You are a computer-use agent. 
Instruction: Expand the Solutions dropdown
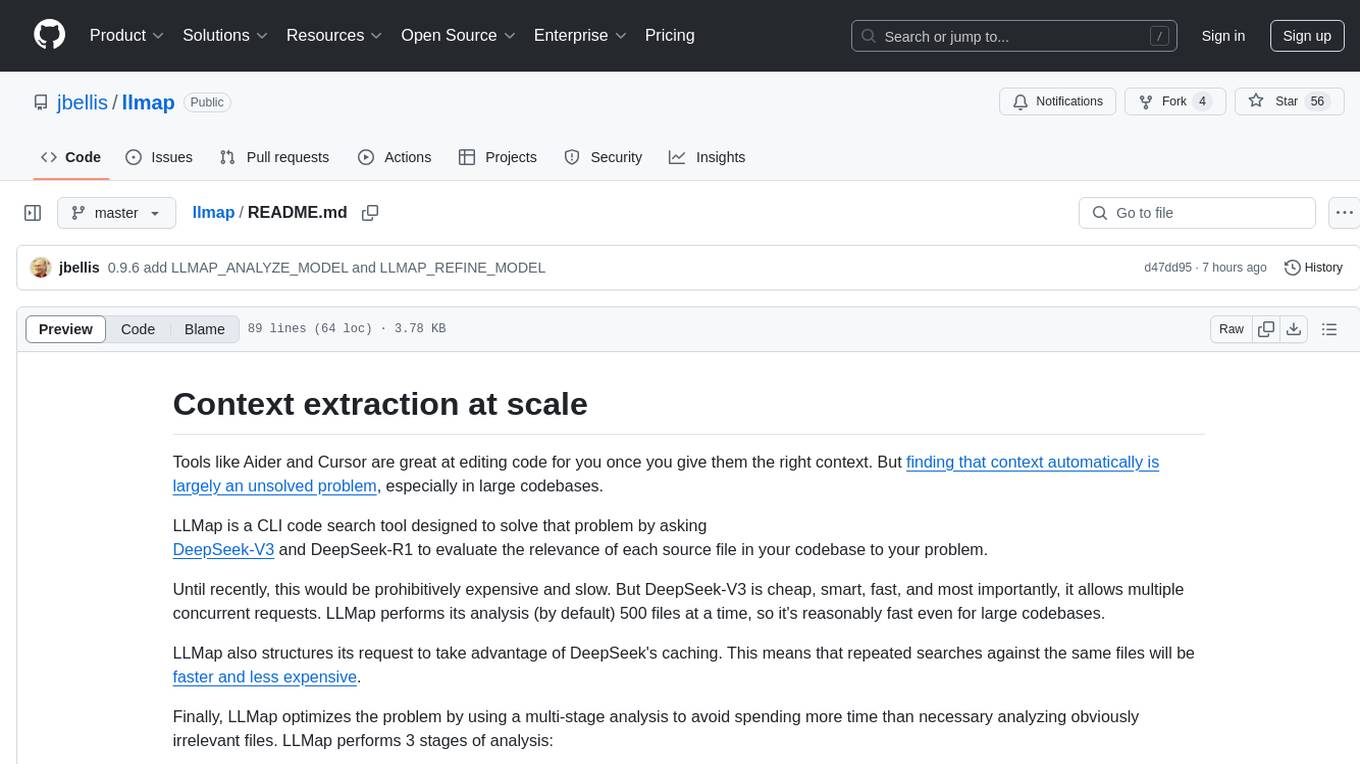[x=225, y=35]
